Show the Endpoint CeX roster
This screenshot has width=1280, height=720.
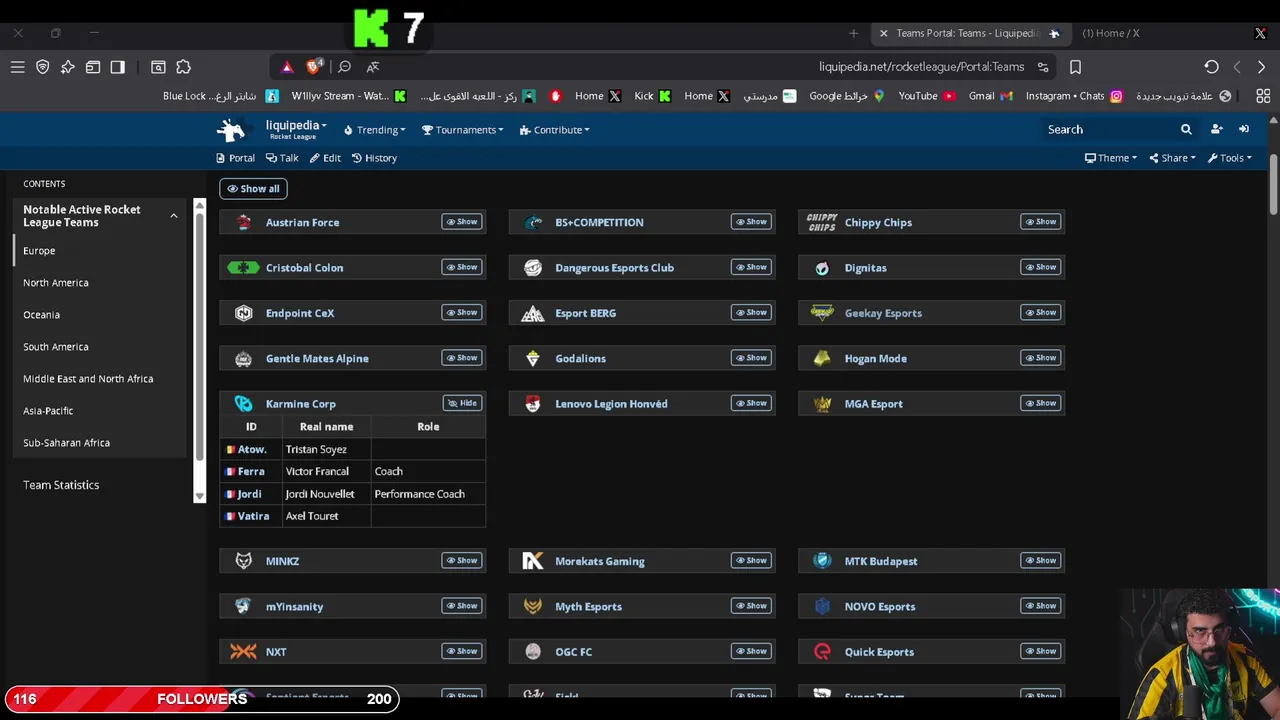(x=462, y=312)
